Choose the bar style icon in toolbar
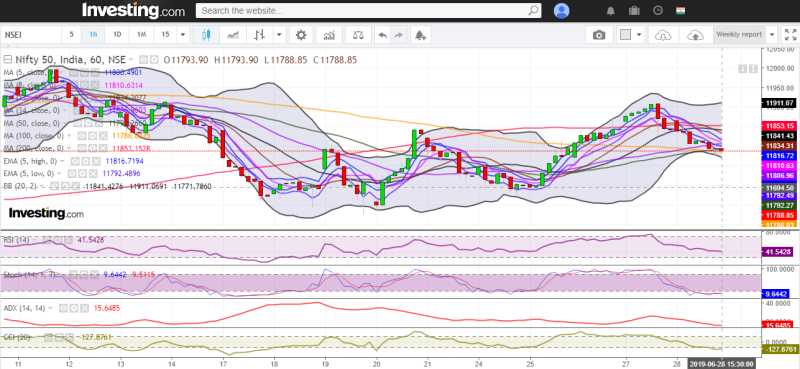The width and height of the screenshot is (800, 369). (259, 35)
